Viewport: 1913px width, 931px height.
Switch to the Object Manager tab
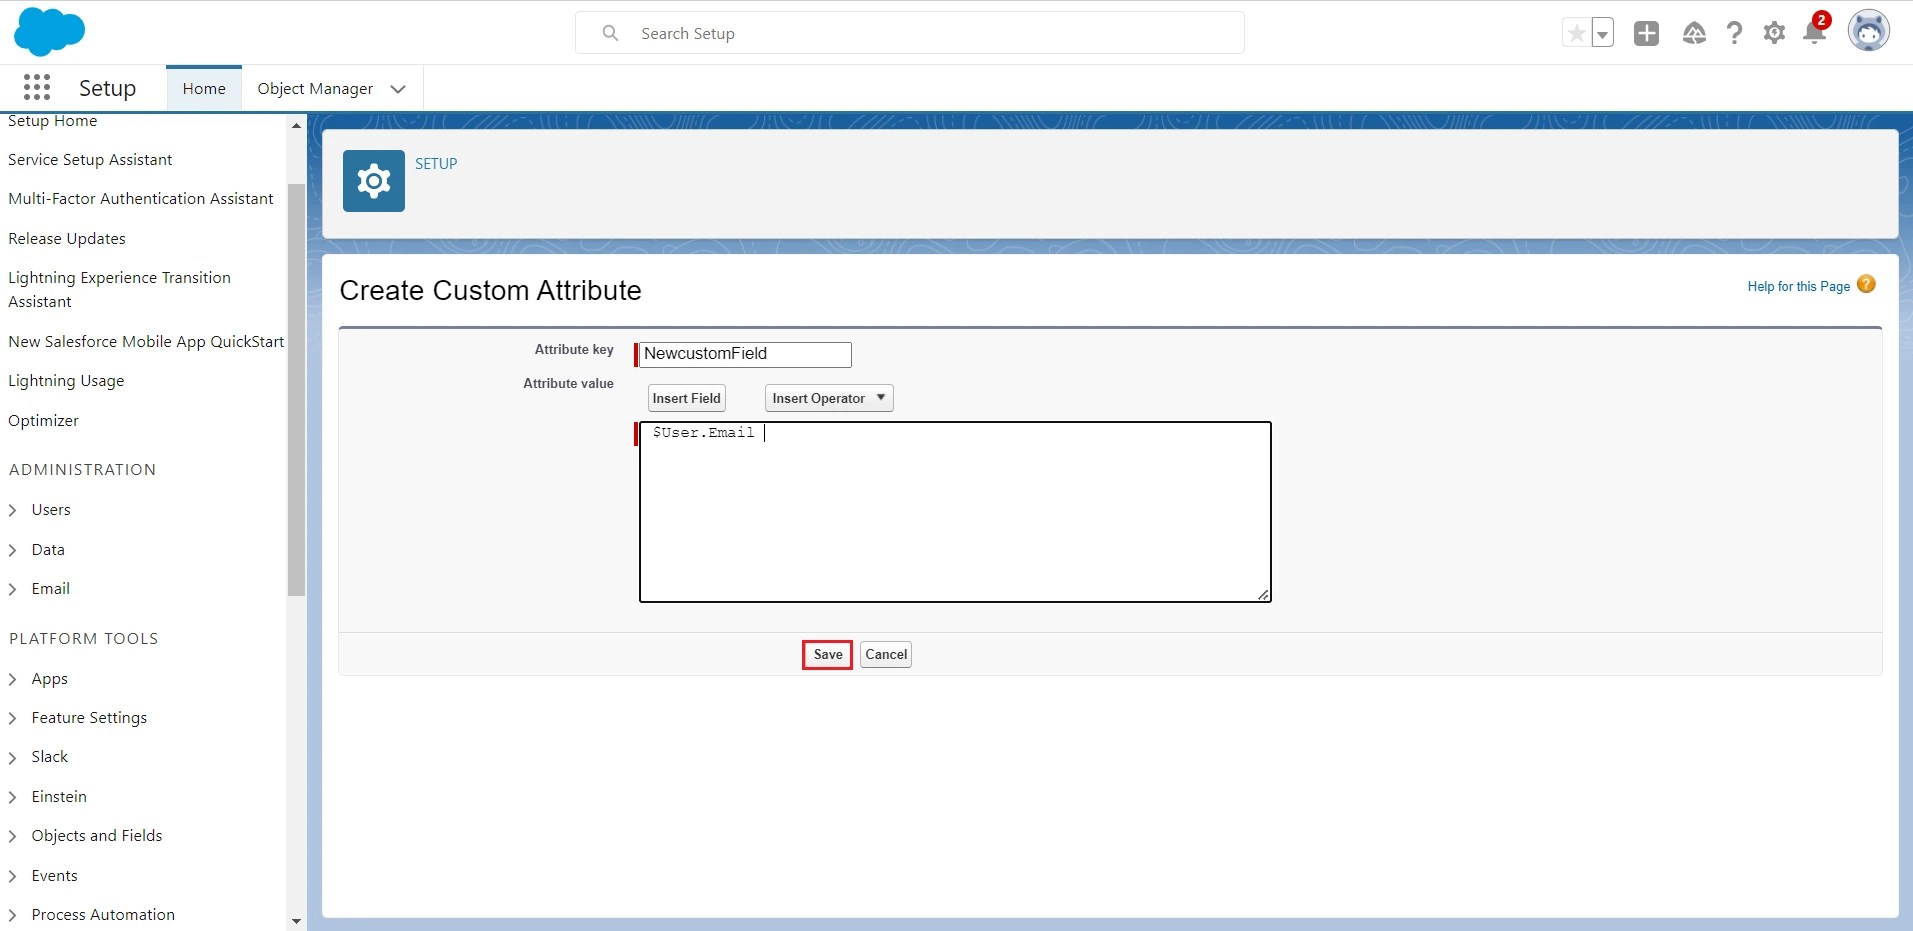coord(313,88)
